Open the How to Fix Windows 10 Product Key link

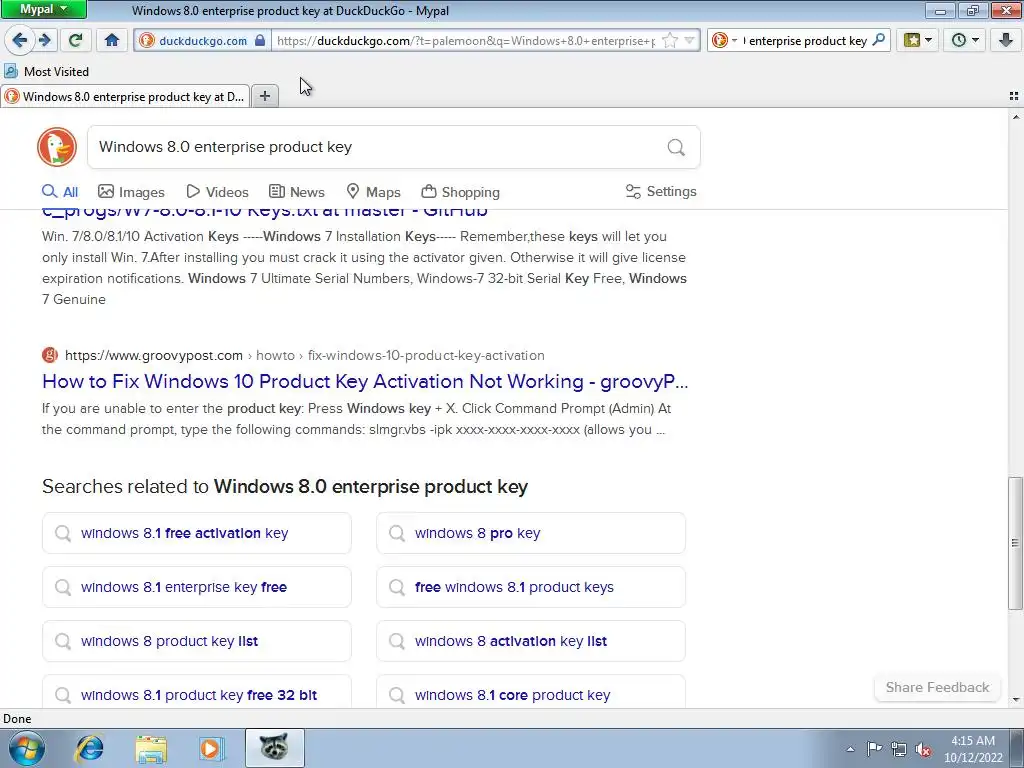(365, 381)
